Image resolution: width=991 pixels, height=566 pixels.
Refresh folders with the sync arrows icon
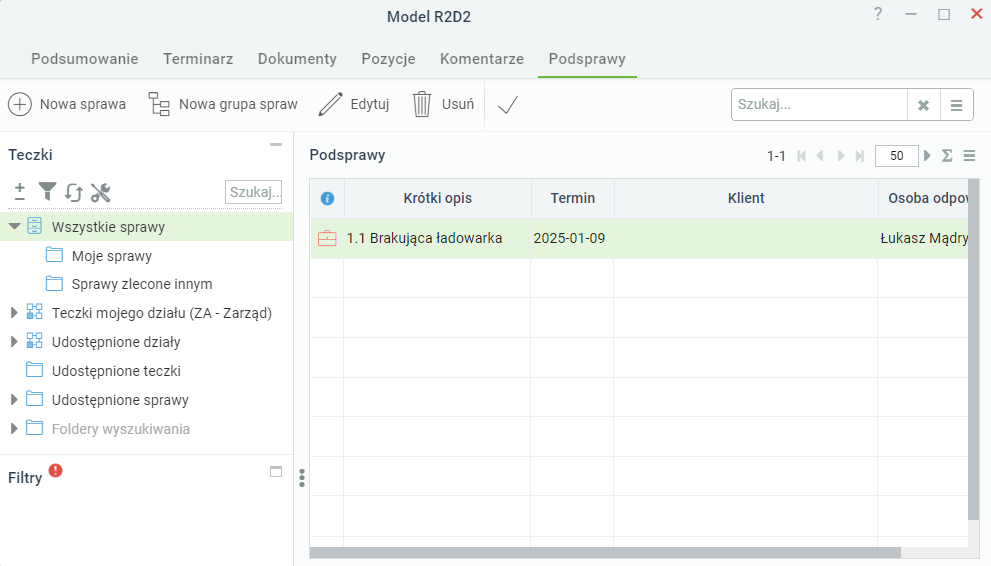tap(73, 192)
